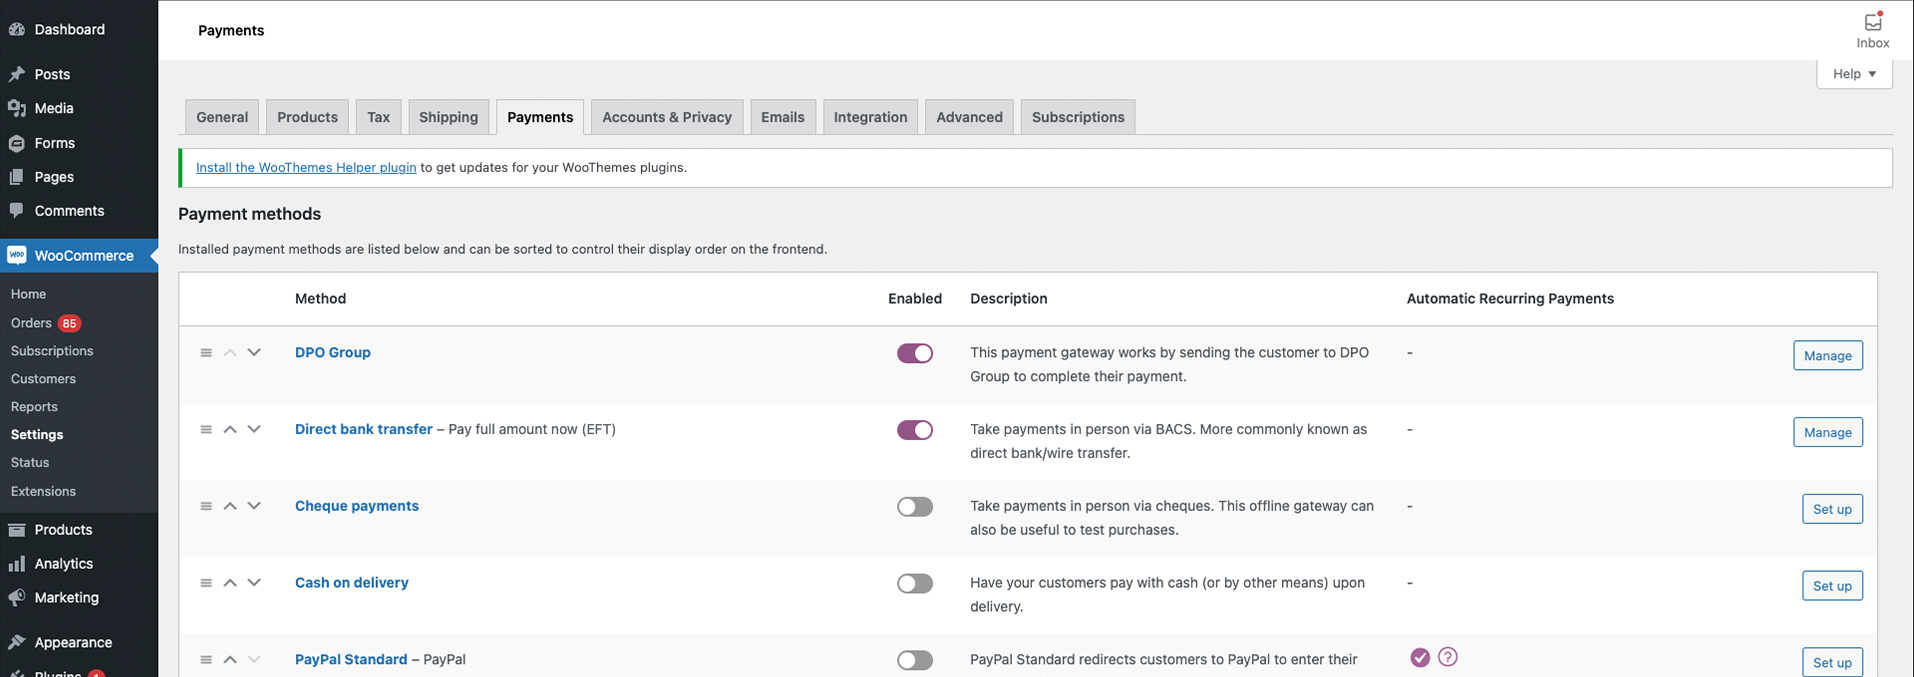
Task: Open the Install WooThemes Helper plugin link
Action: tap(306, 167)
